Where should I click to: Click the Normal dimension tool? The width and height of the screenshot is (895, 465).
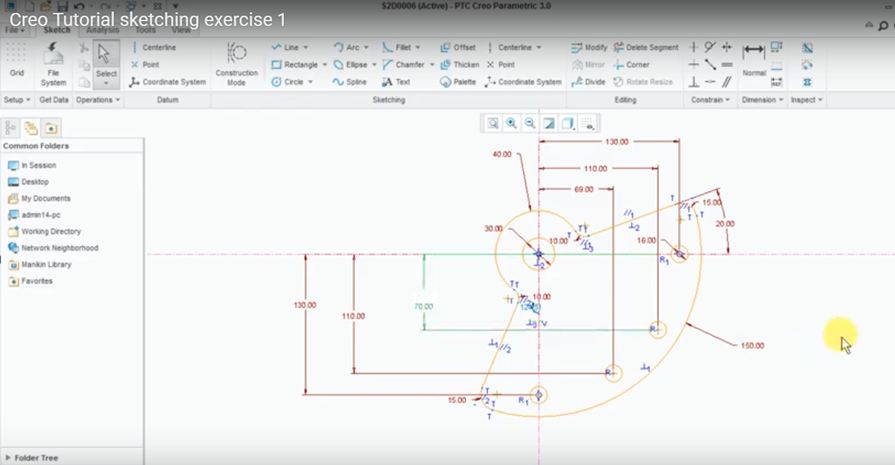[x=754, y=60]
